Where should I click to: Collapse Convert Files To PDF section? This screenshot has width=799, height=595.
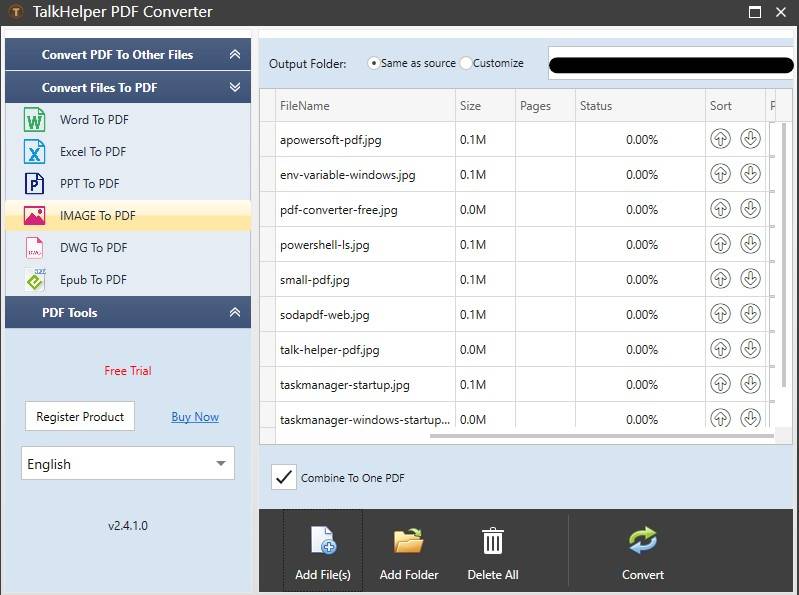(x=128, y=87)
